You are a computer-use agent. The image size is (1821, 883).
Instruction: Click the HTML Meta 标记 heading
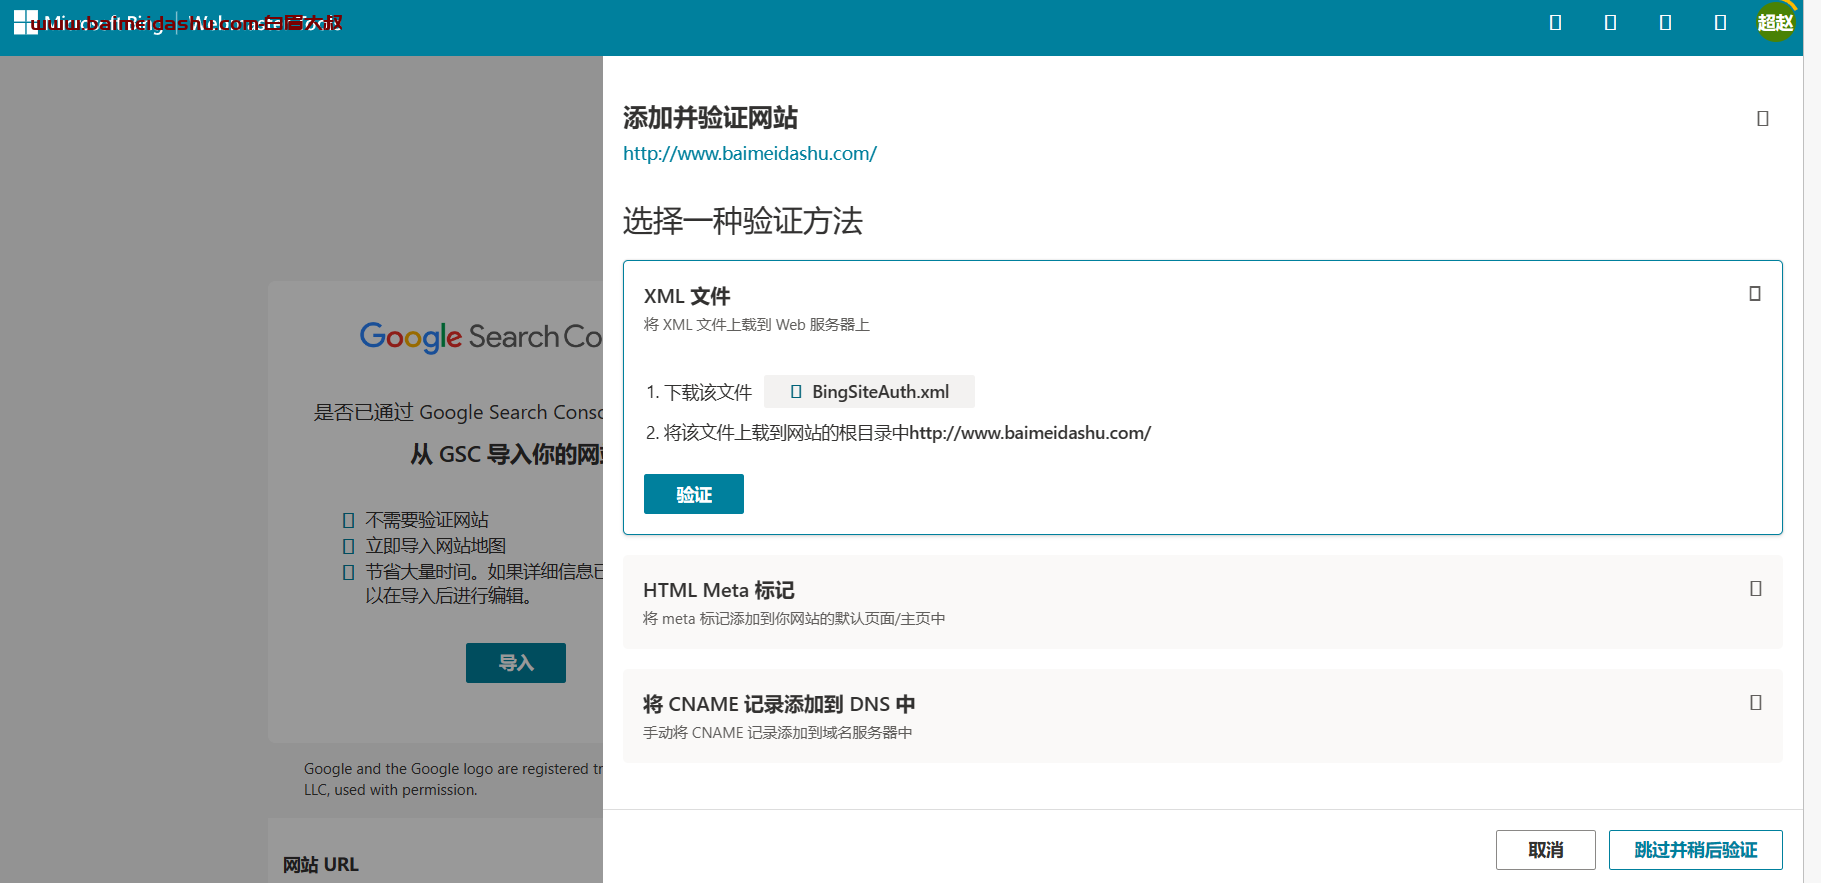pos(719,590)
